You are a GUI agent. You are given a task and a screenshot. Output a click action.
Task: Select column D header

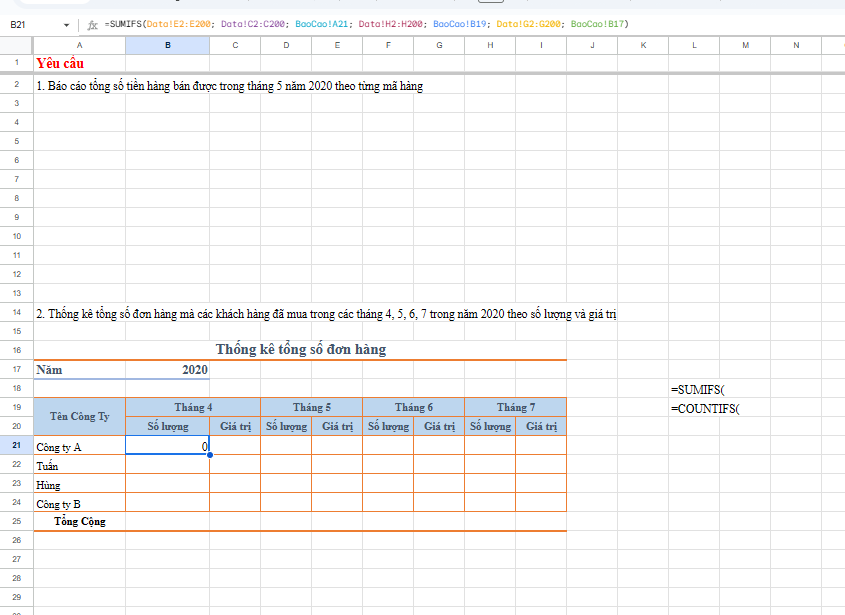coord(286,45)
